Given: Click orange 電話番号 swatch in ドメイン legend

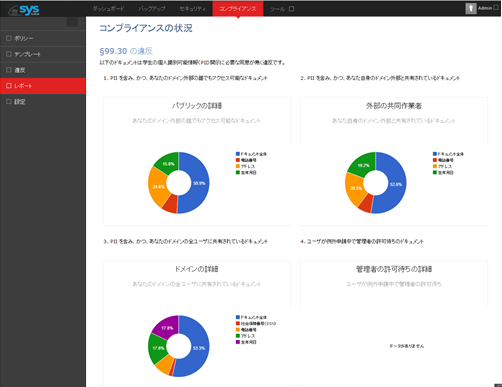Looking at the screenshot, I should click(x=238, y=330).
